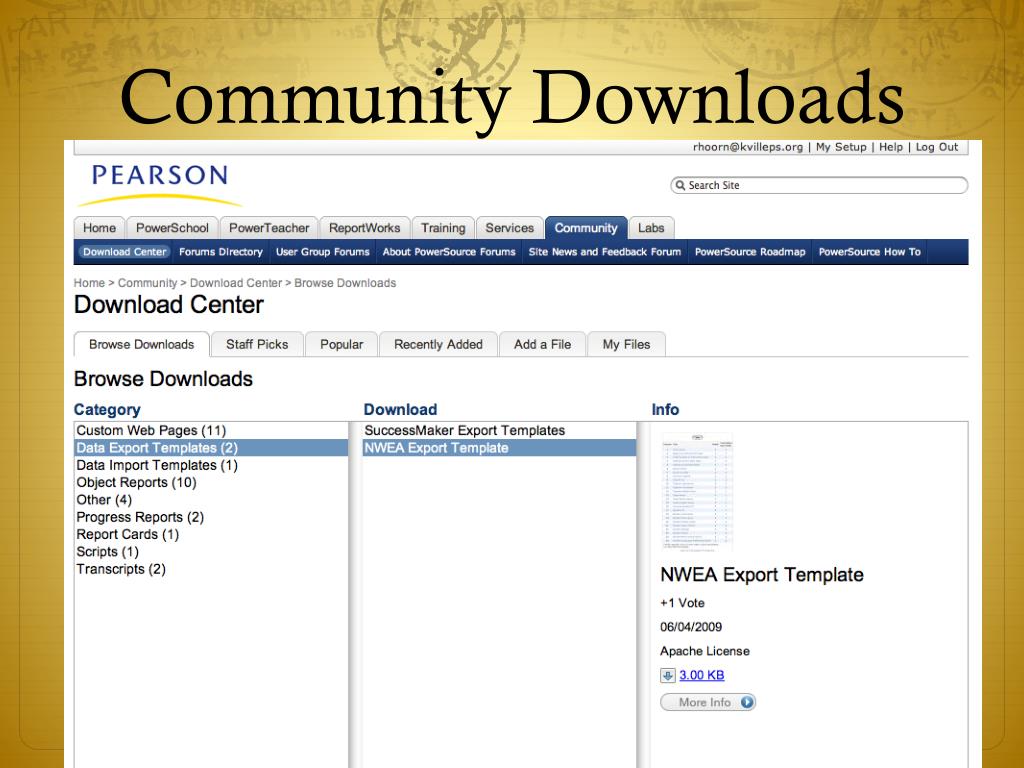This screenshot has width=1024, height=768.
Task: Select SuccessMaker Export Templates download
Action: [x=499, y=430]
